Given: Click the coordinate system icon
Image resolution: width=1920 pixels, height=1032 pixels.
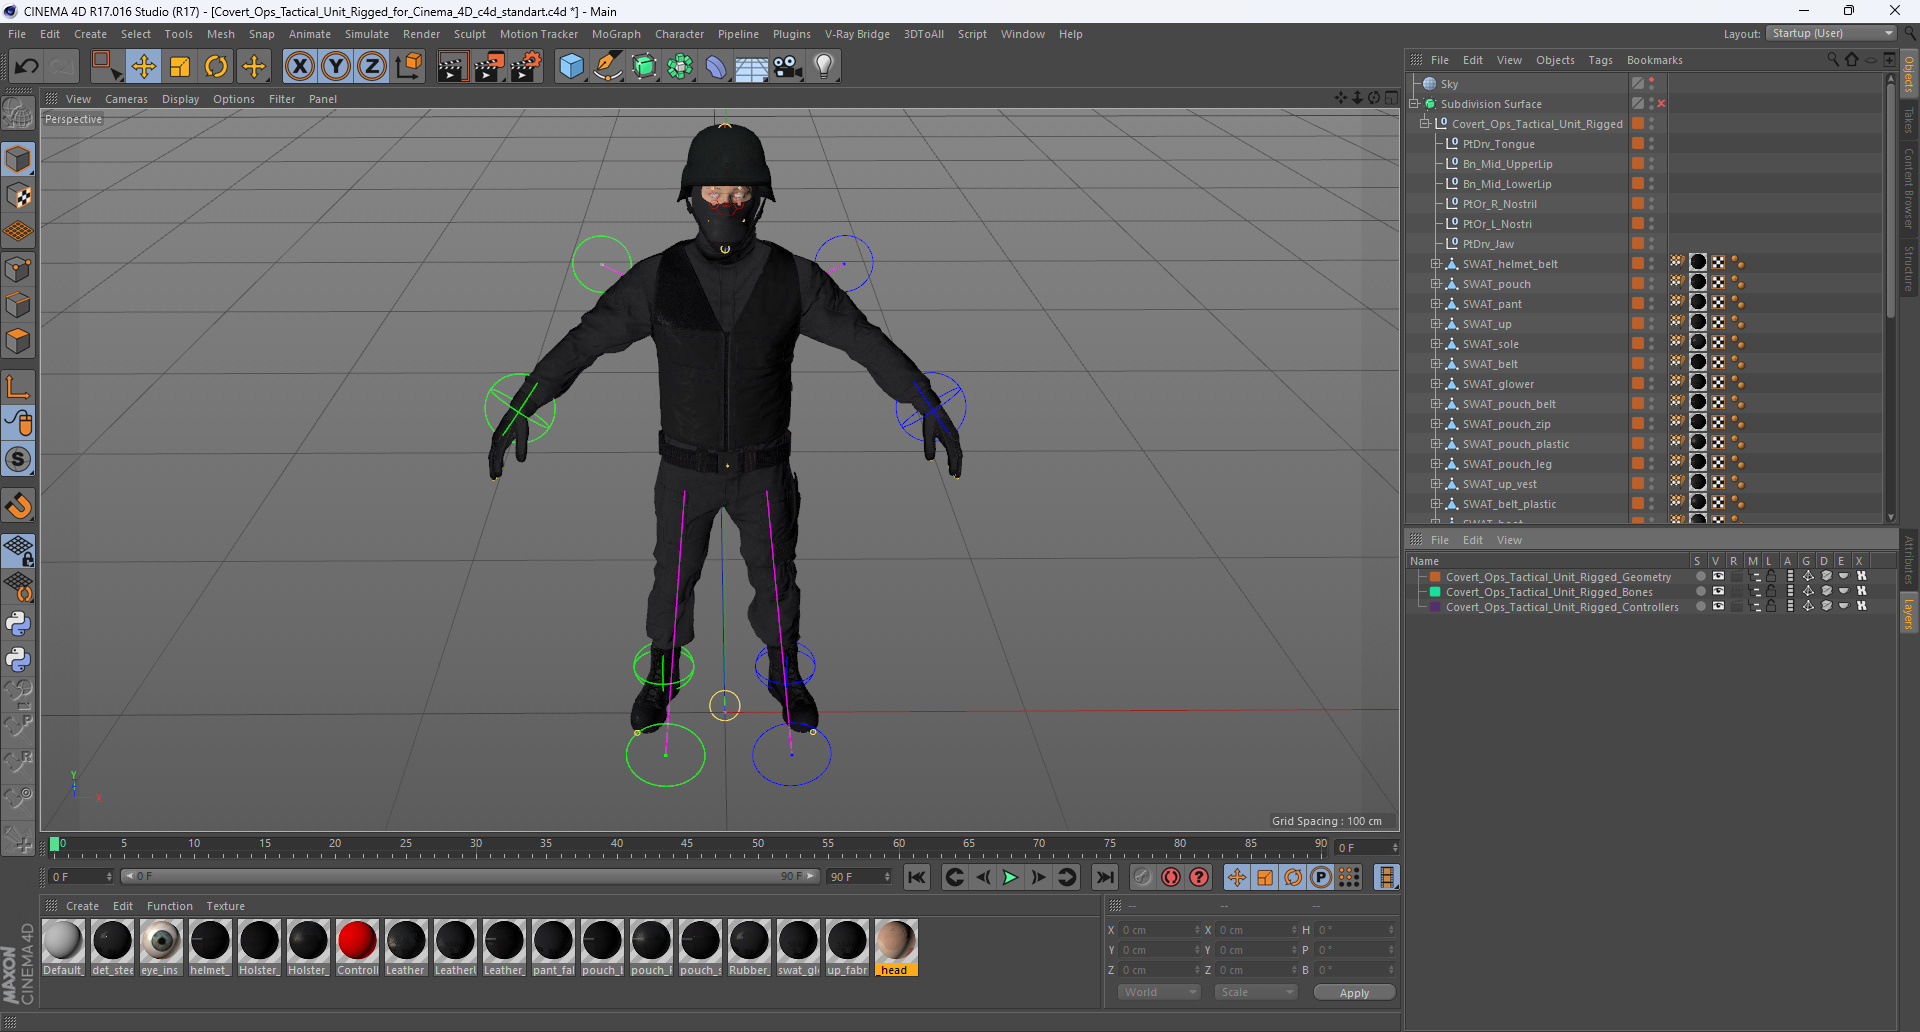Looking at the screenshot, I should click(408, 67).
